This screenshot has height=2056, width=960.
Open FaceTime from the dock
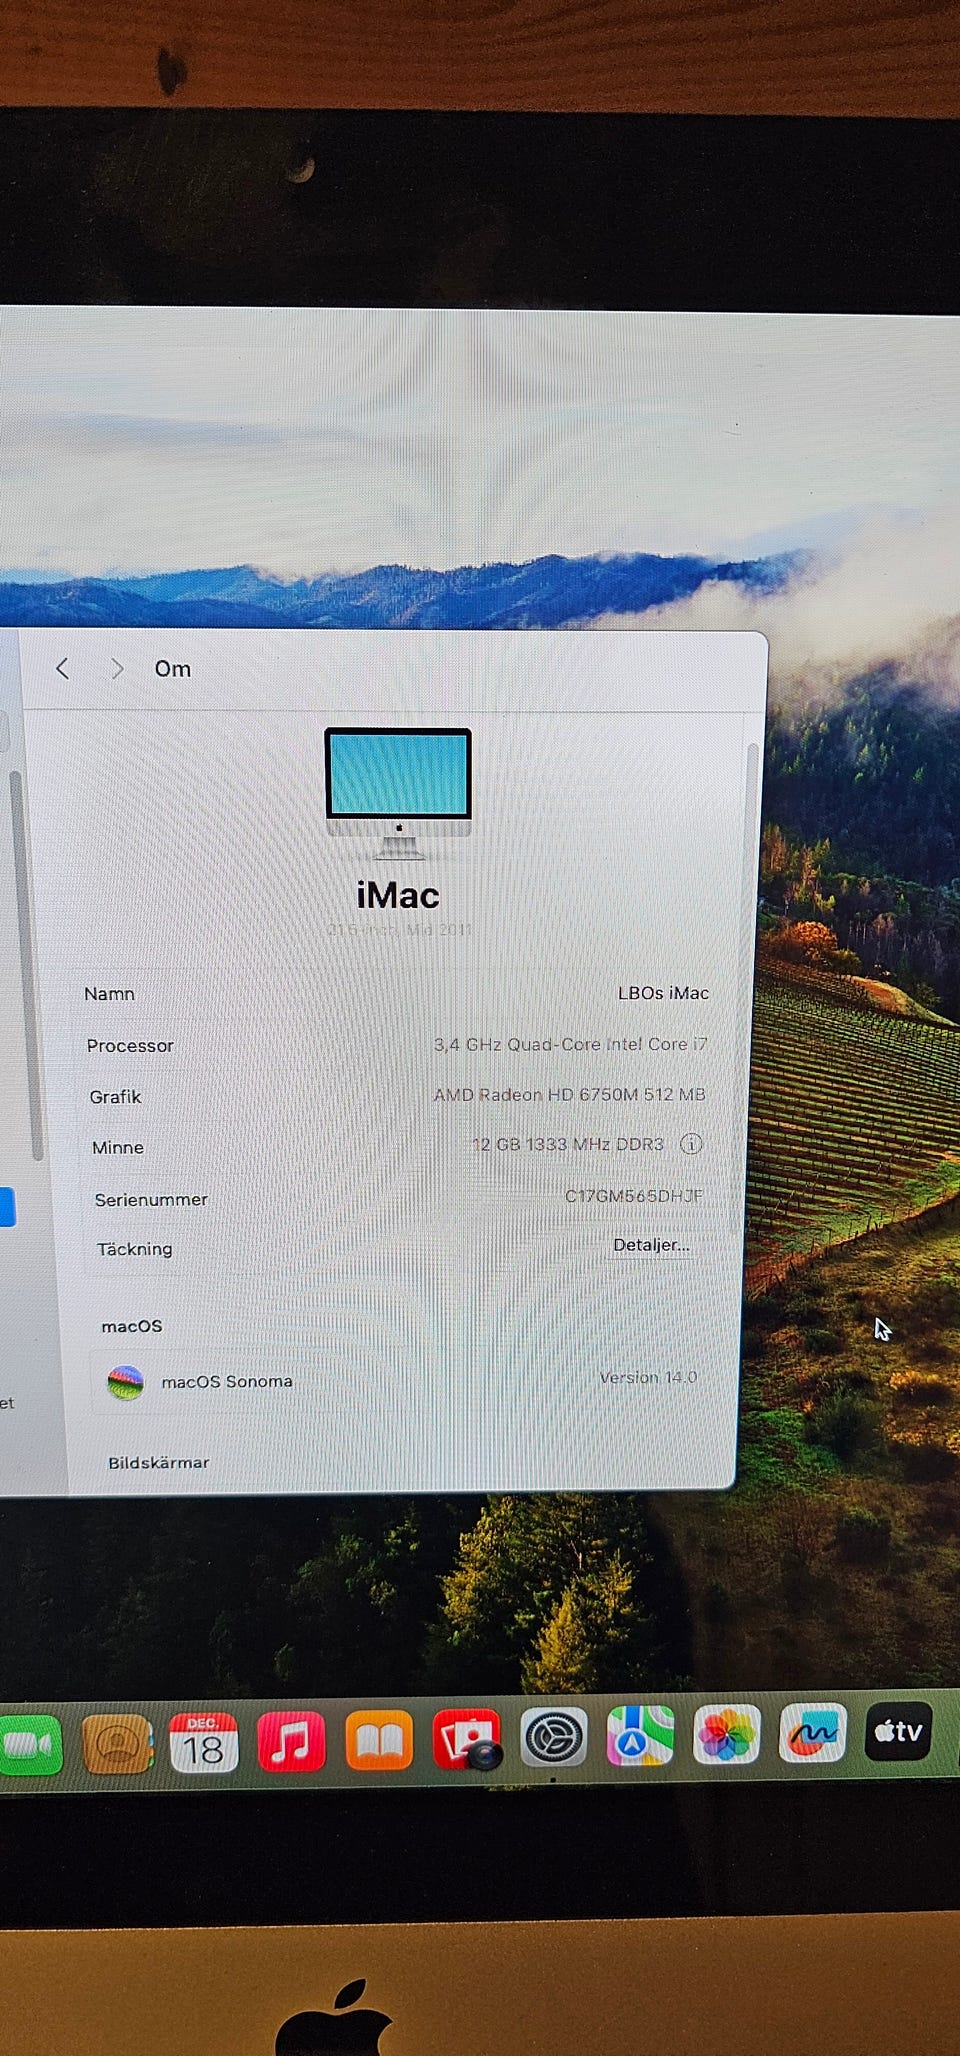click(x=30, y=1745)
